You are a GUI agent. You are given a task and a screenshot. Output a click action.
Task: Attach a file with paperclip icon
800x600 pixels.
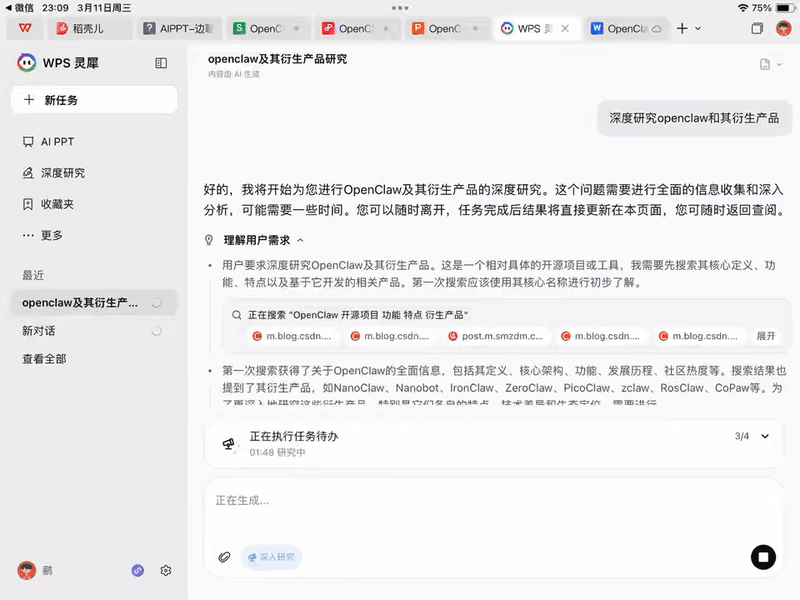click(x=224, y=557)
